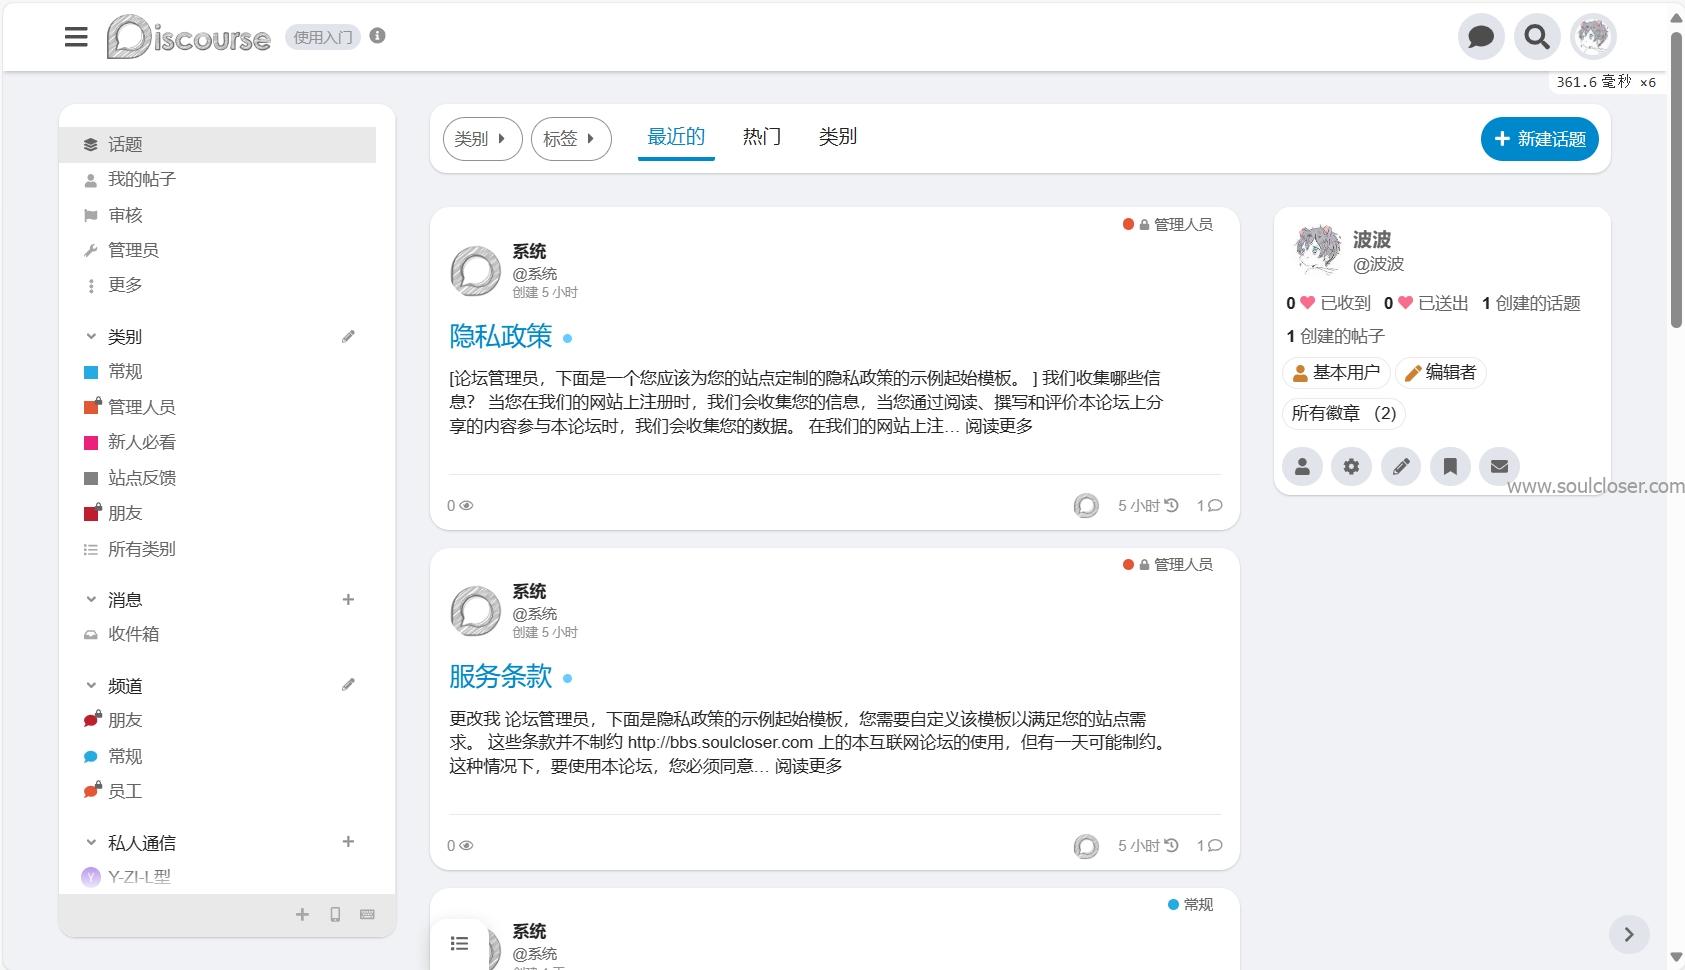Open 波波's profile via person icon
The image size is (1685, 970).
(x=1302, y=466)
